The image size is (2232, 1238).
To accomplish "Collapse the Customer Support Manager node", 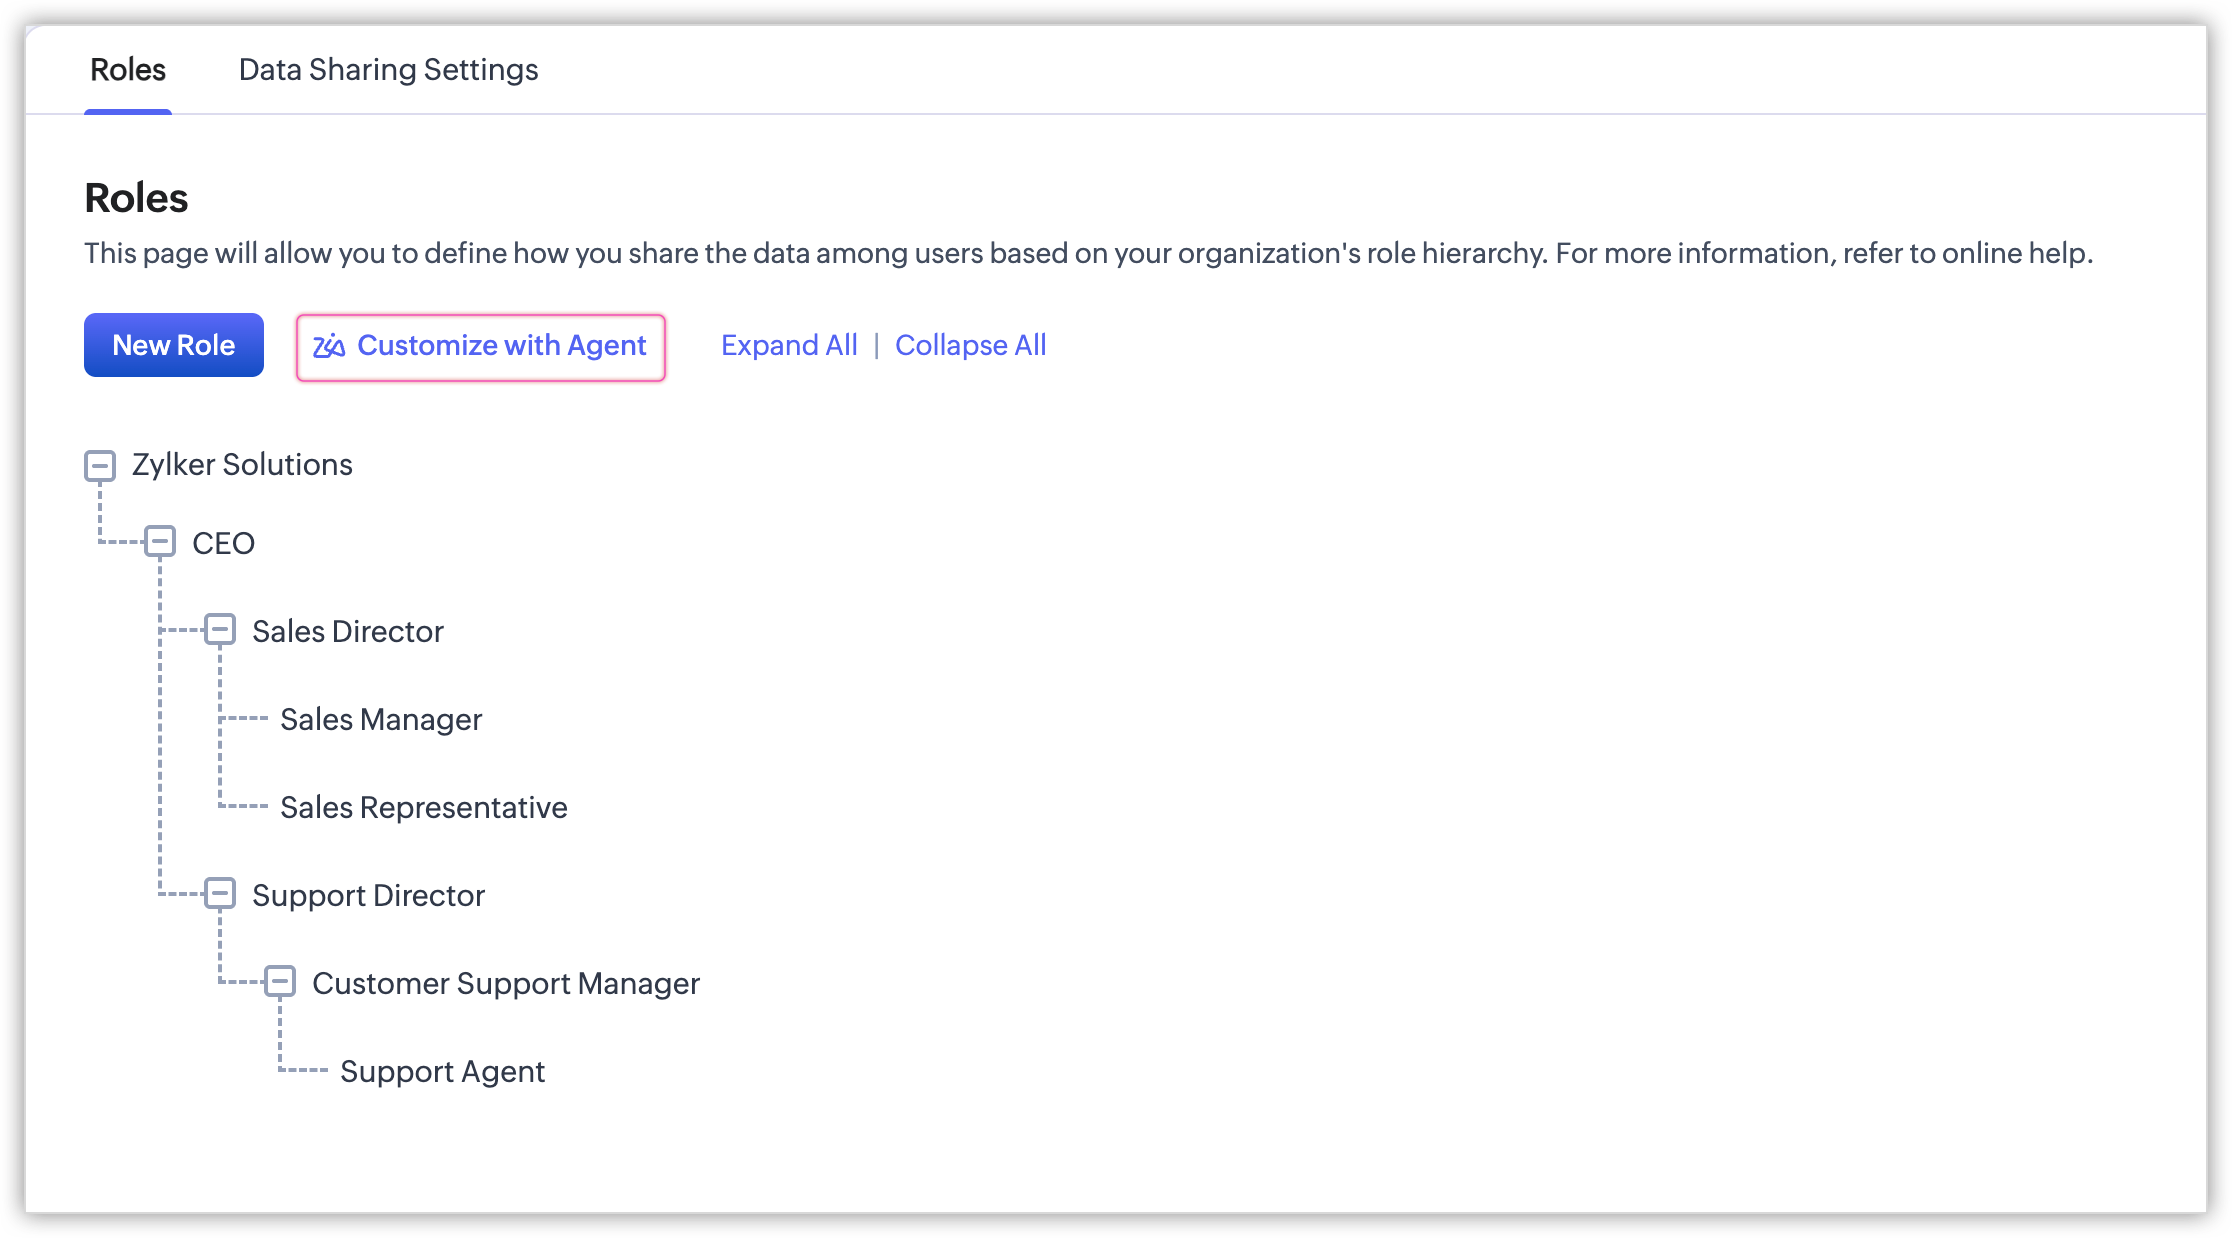I will pyautogui.click(x=280, y=982).
